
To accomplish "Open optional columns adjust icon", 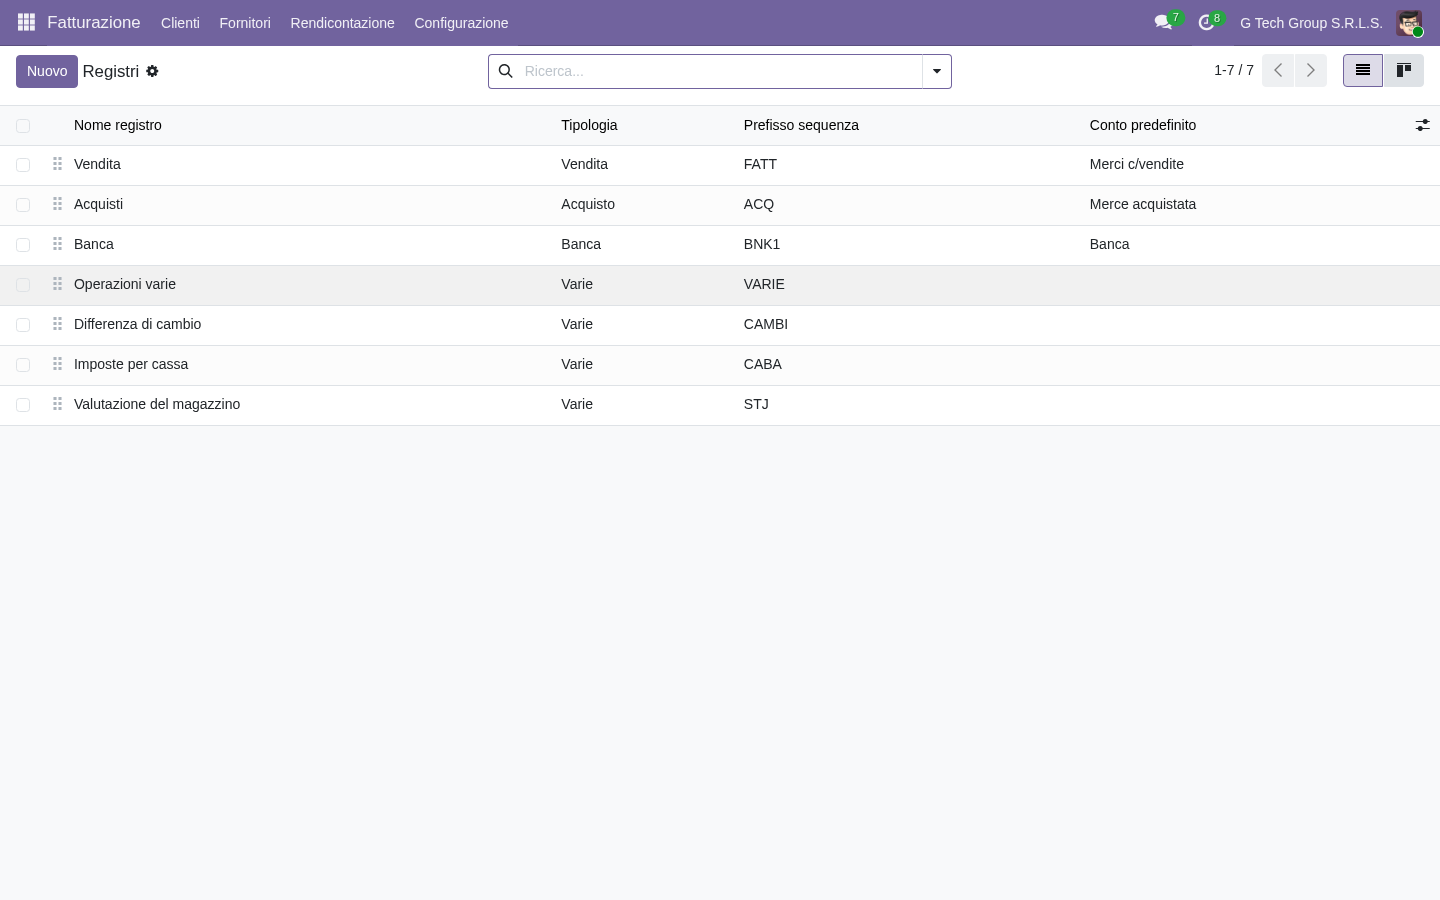I will (x=1422, y=125).
